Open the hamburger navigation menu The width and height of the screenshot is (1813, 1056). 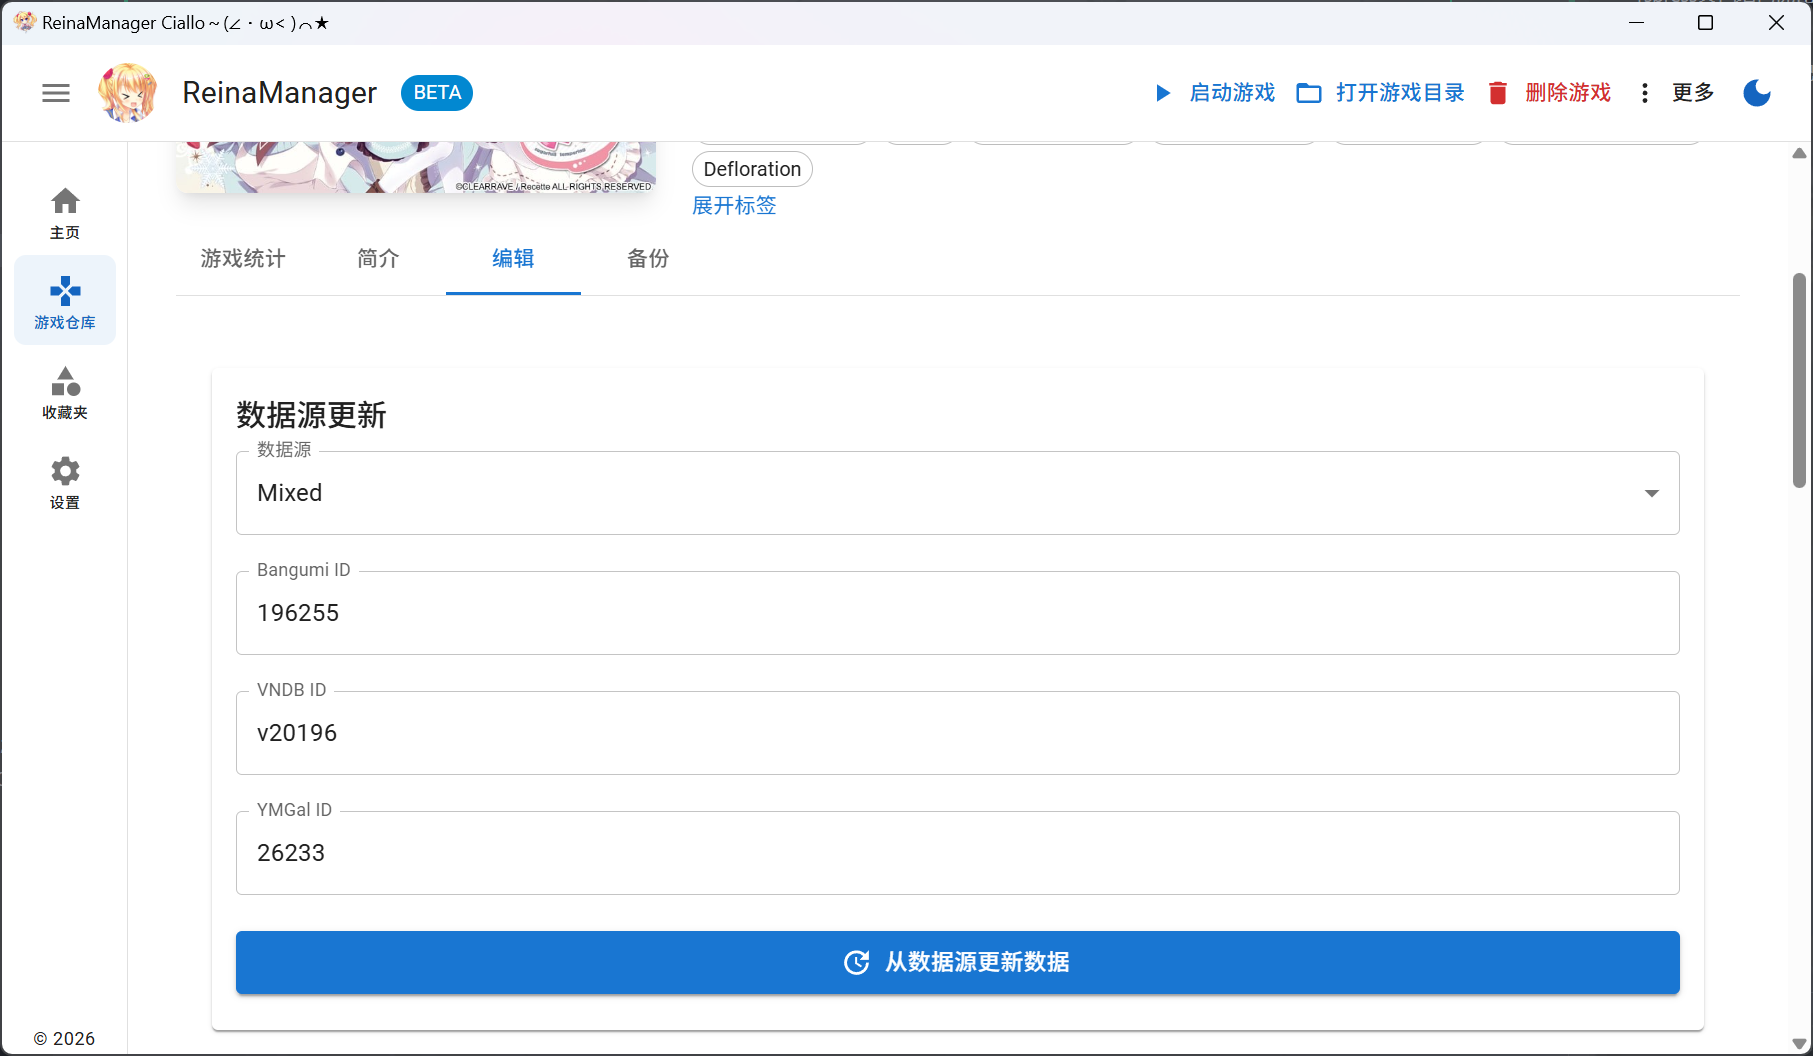click(x=56, y=93)
